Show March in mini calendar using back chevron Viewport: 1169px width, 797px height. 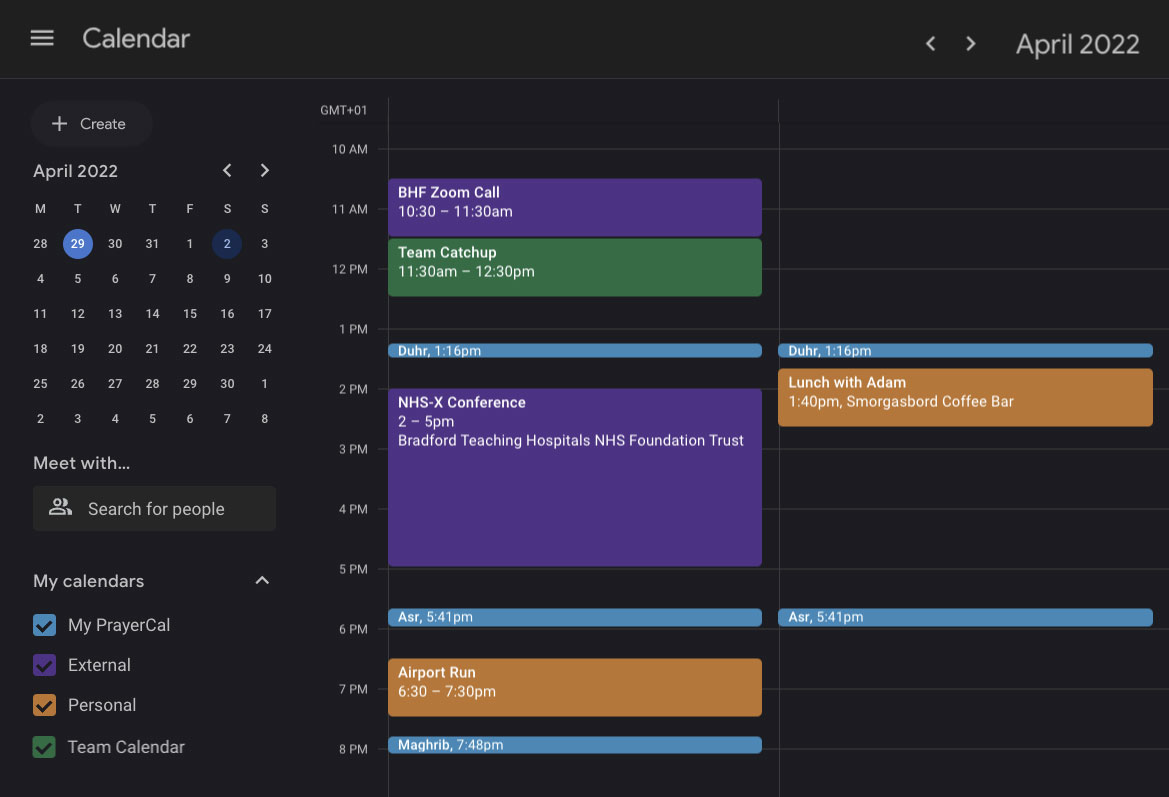tap(226, 170)
